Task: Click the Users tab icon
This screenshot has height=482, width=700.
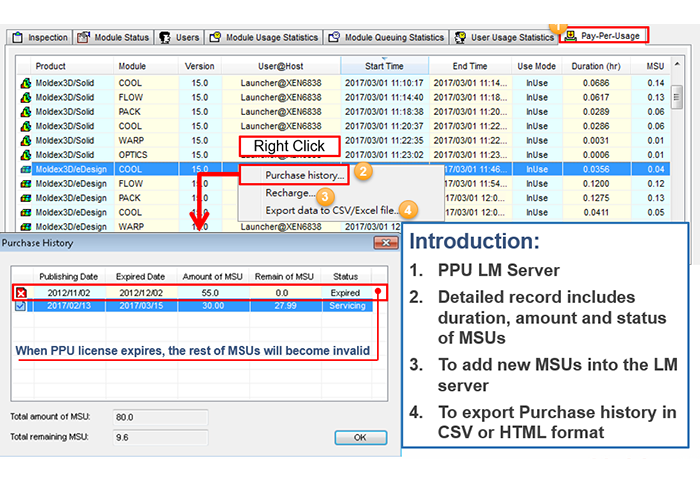Action: 166,38
